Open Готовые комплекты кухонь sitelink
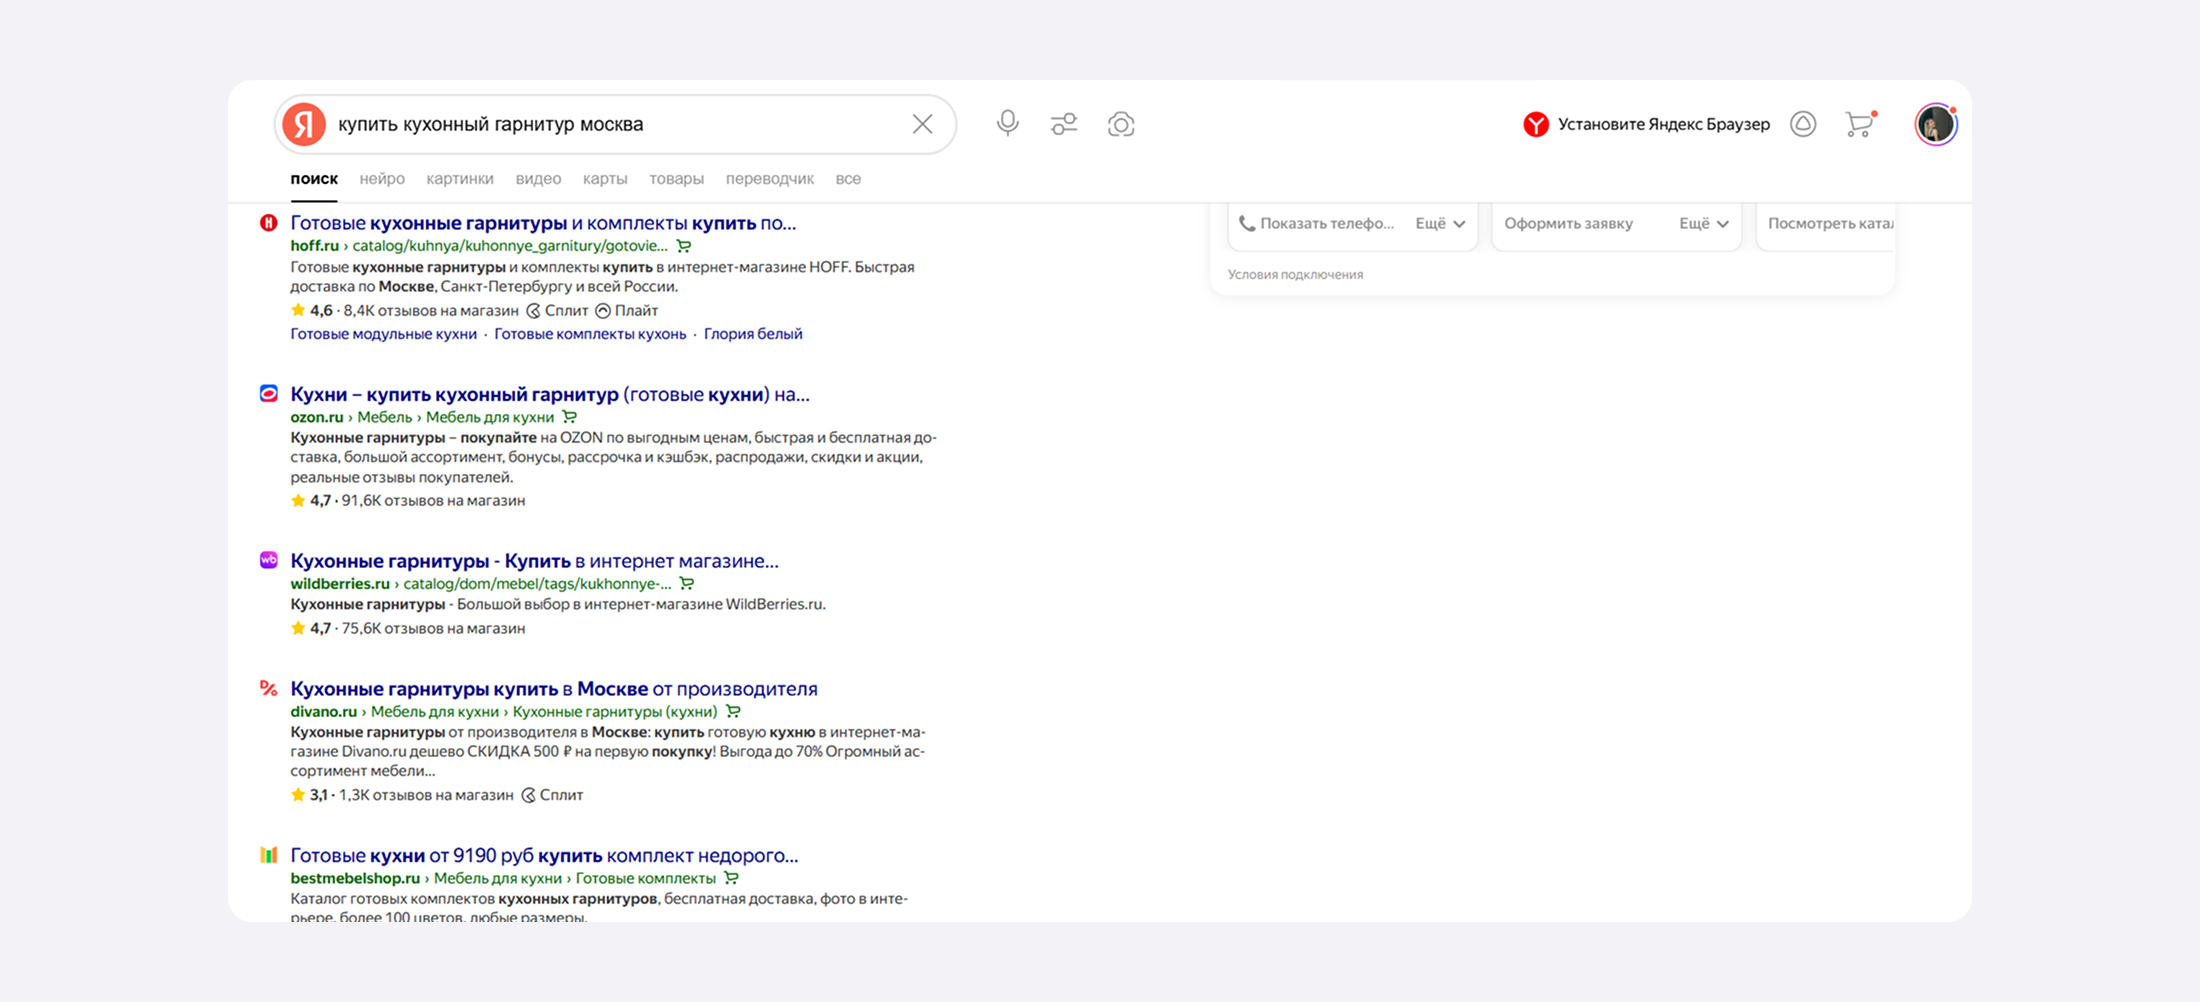This screenshot has height=1002, width=2200. pos(590,334)
